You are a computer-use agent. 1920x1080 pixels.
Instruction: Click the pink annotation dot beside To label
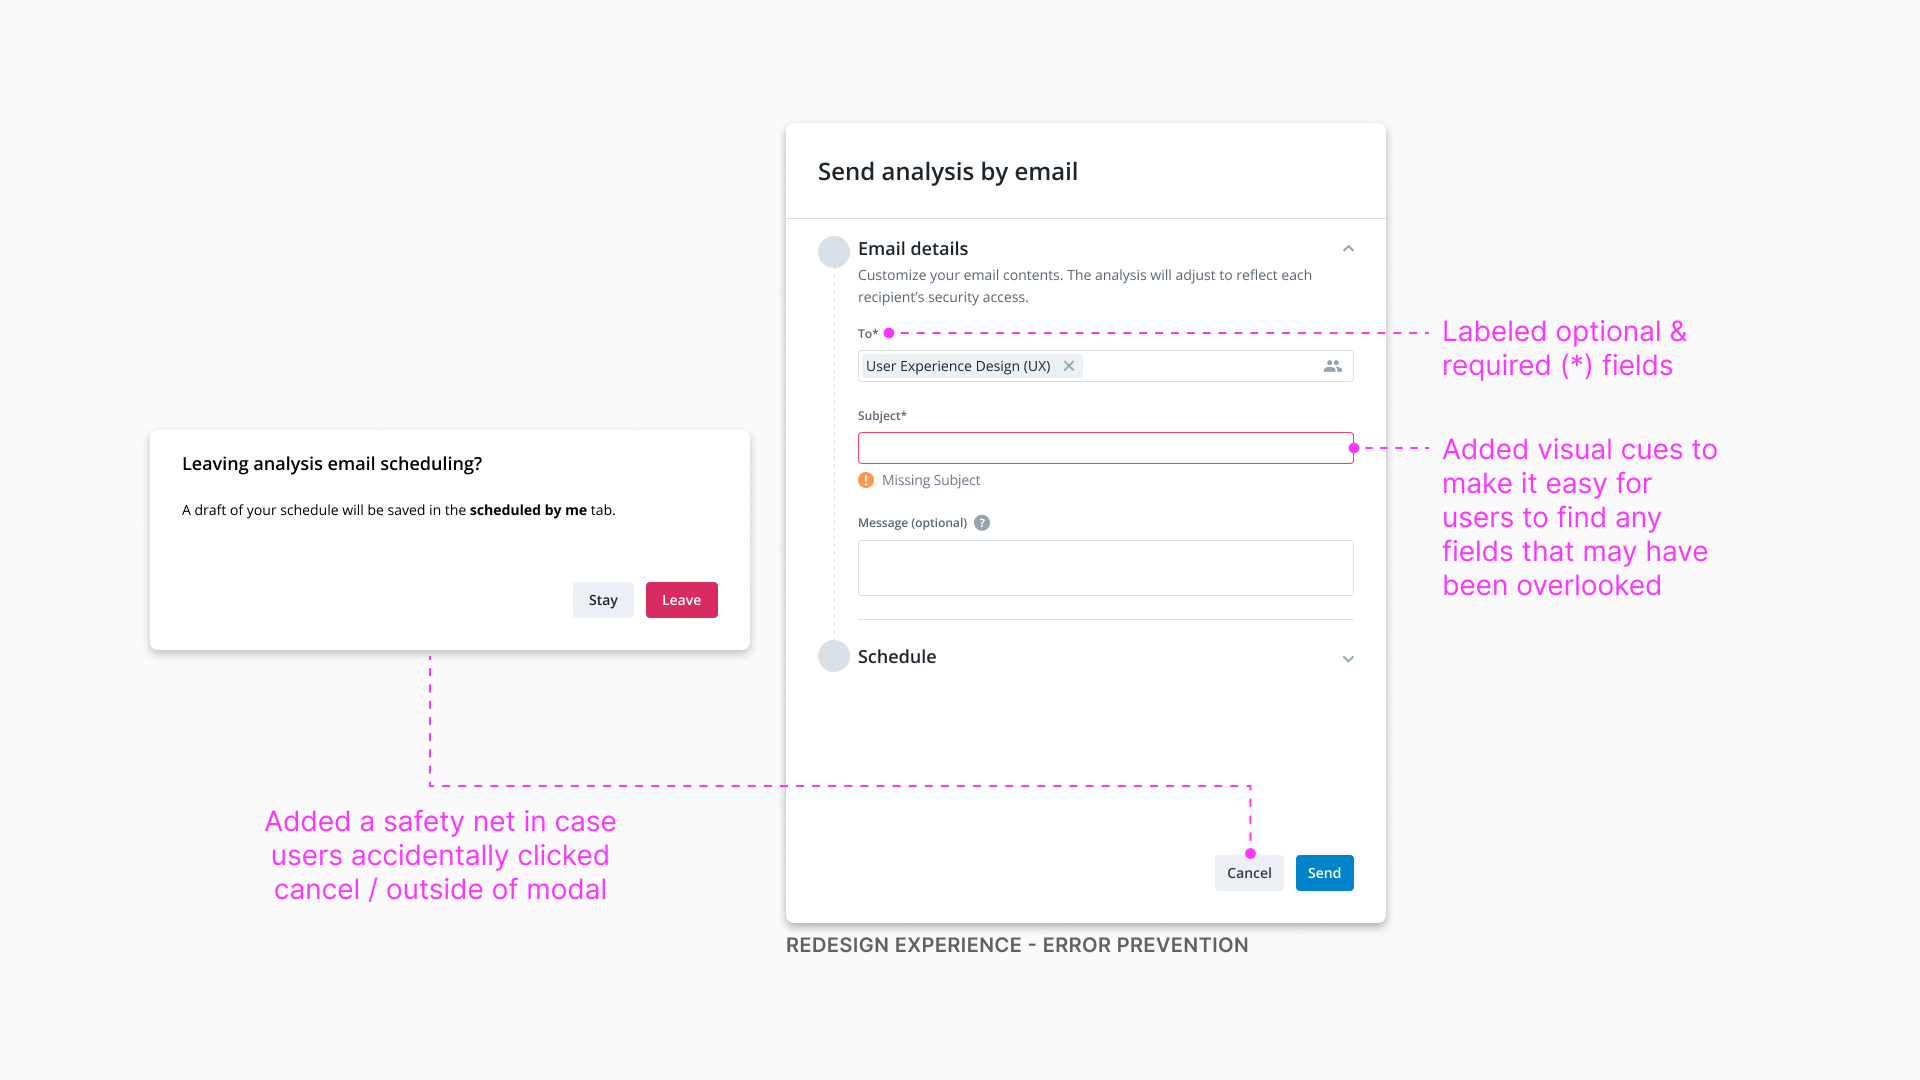(x=889, y=333)
